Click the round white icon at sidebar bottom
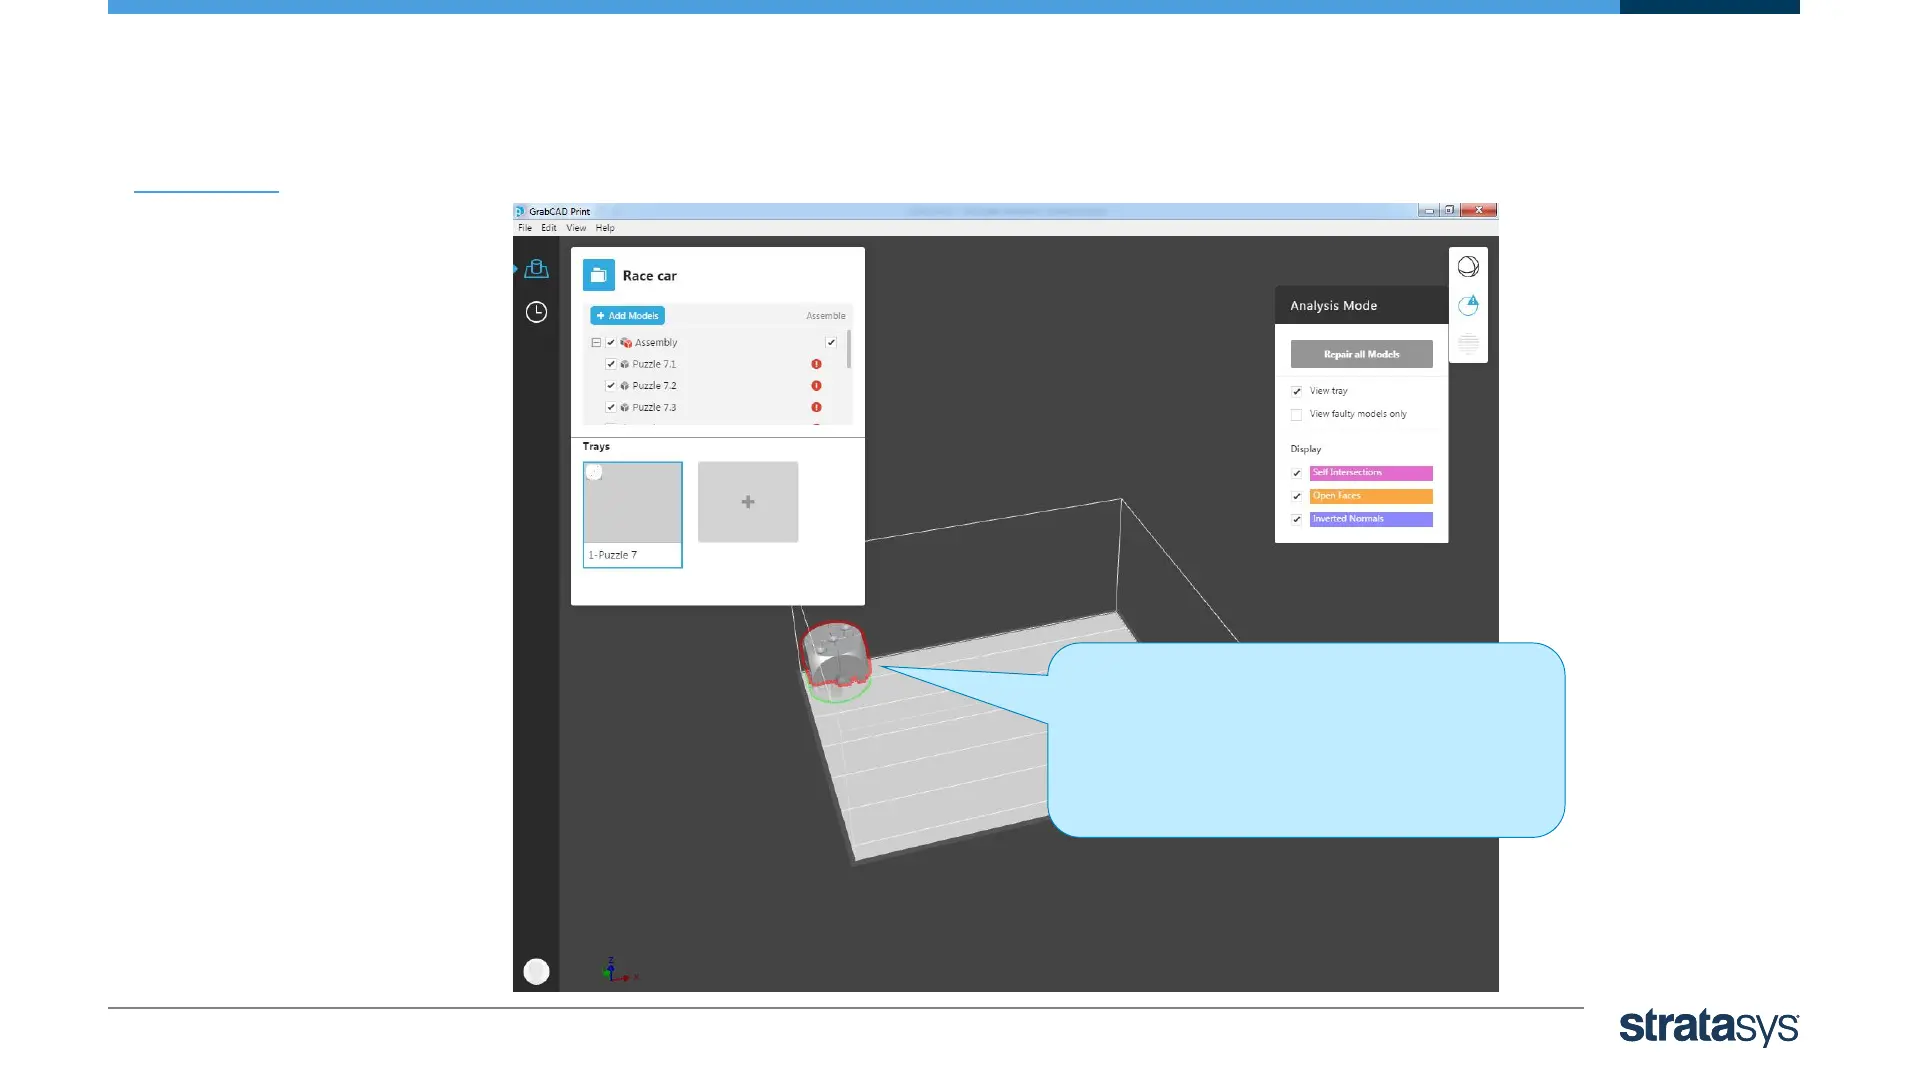The image size is (1920, 1080). click(537, 971)
